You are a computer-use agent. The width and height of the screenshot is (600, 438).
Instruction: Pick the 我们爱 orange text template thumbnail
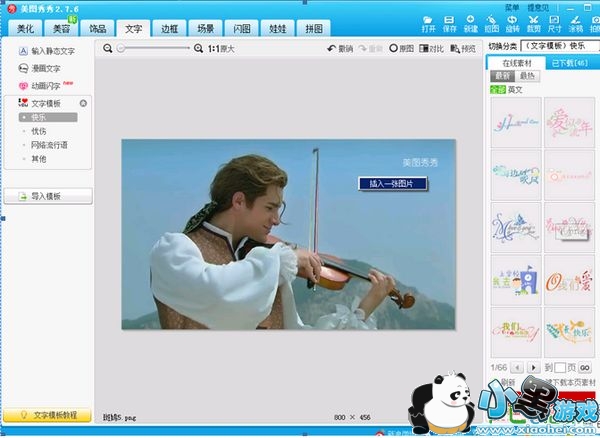[x=569, y=280]
